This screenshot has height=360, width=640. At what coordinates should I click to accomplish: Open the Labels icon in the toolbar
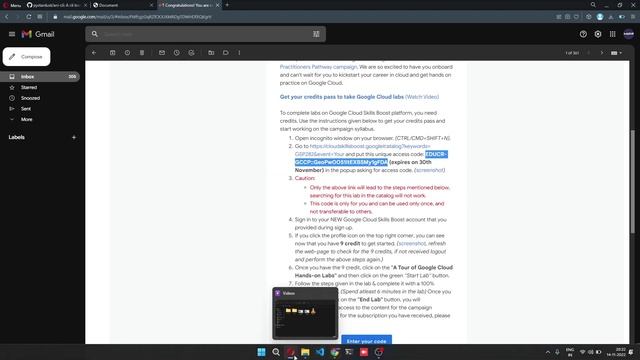tap(226, 53)
